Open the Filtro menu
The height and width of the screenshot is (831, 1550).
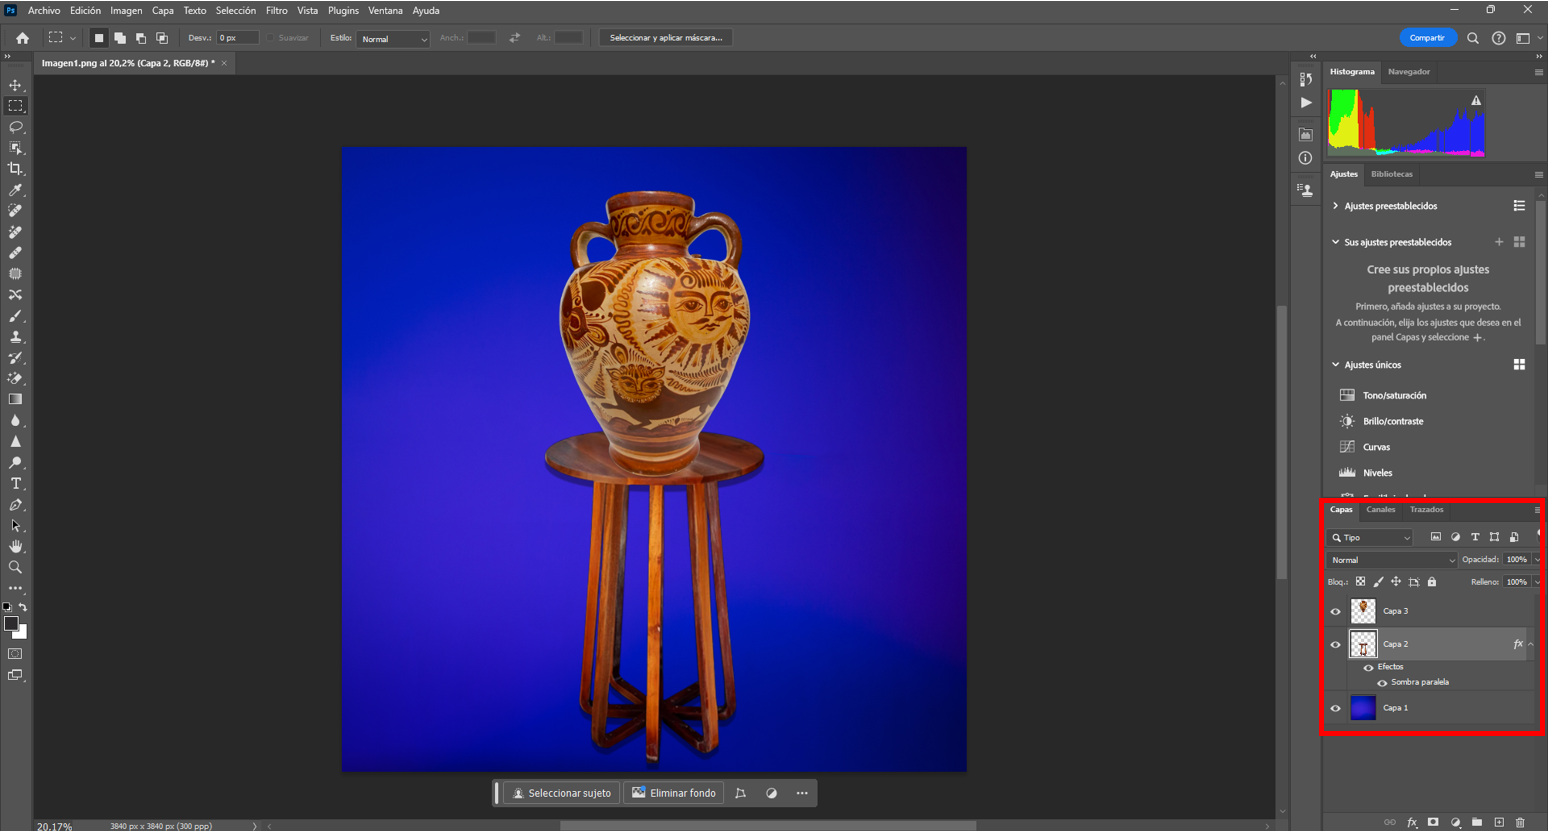point(277,11)
